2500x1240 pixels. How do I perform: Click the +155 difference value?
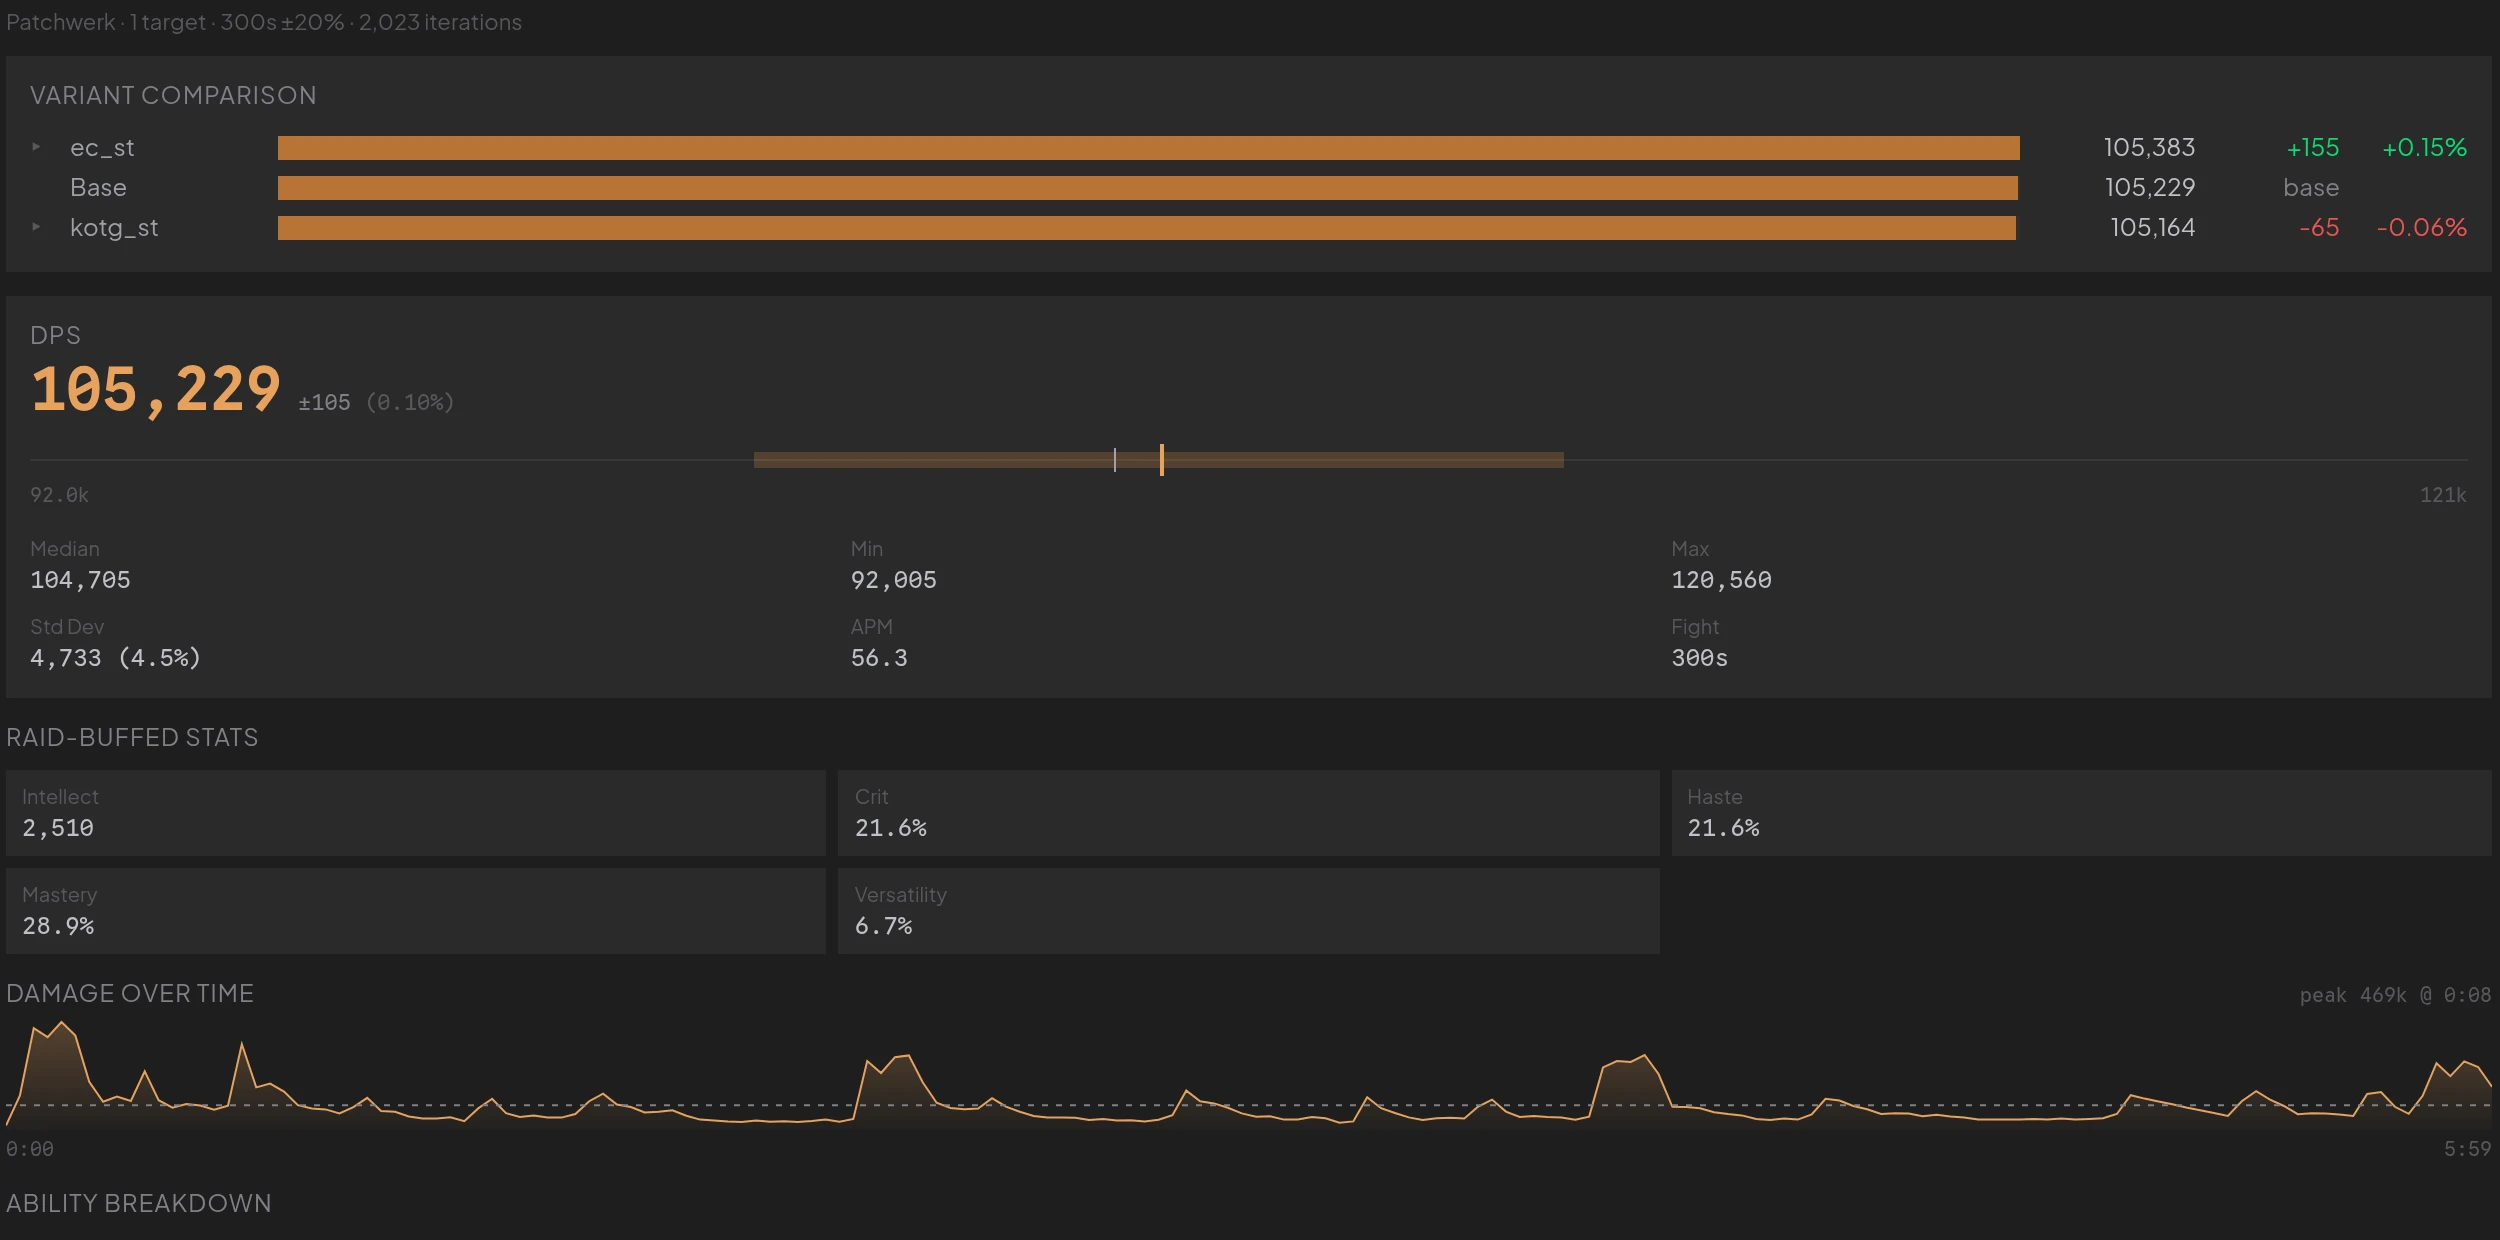click(2312, 148)
